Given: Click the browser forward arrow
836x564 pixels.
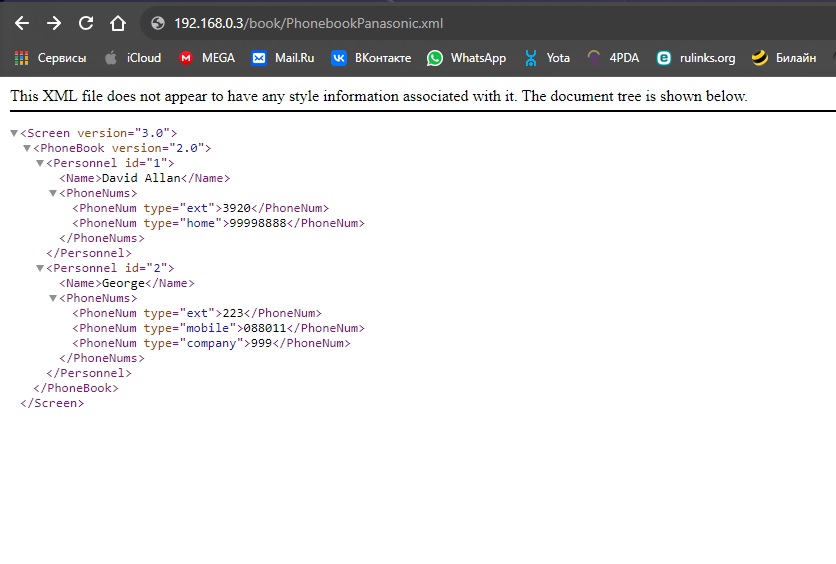Looking at the screenshot, I should (53, 23).
